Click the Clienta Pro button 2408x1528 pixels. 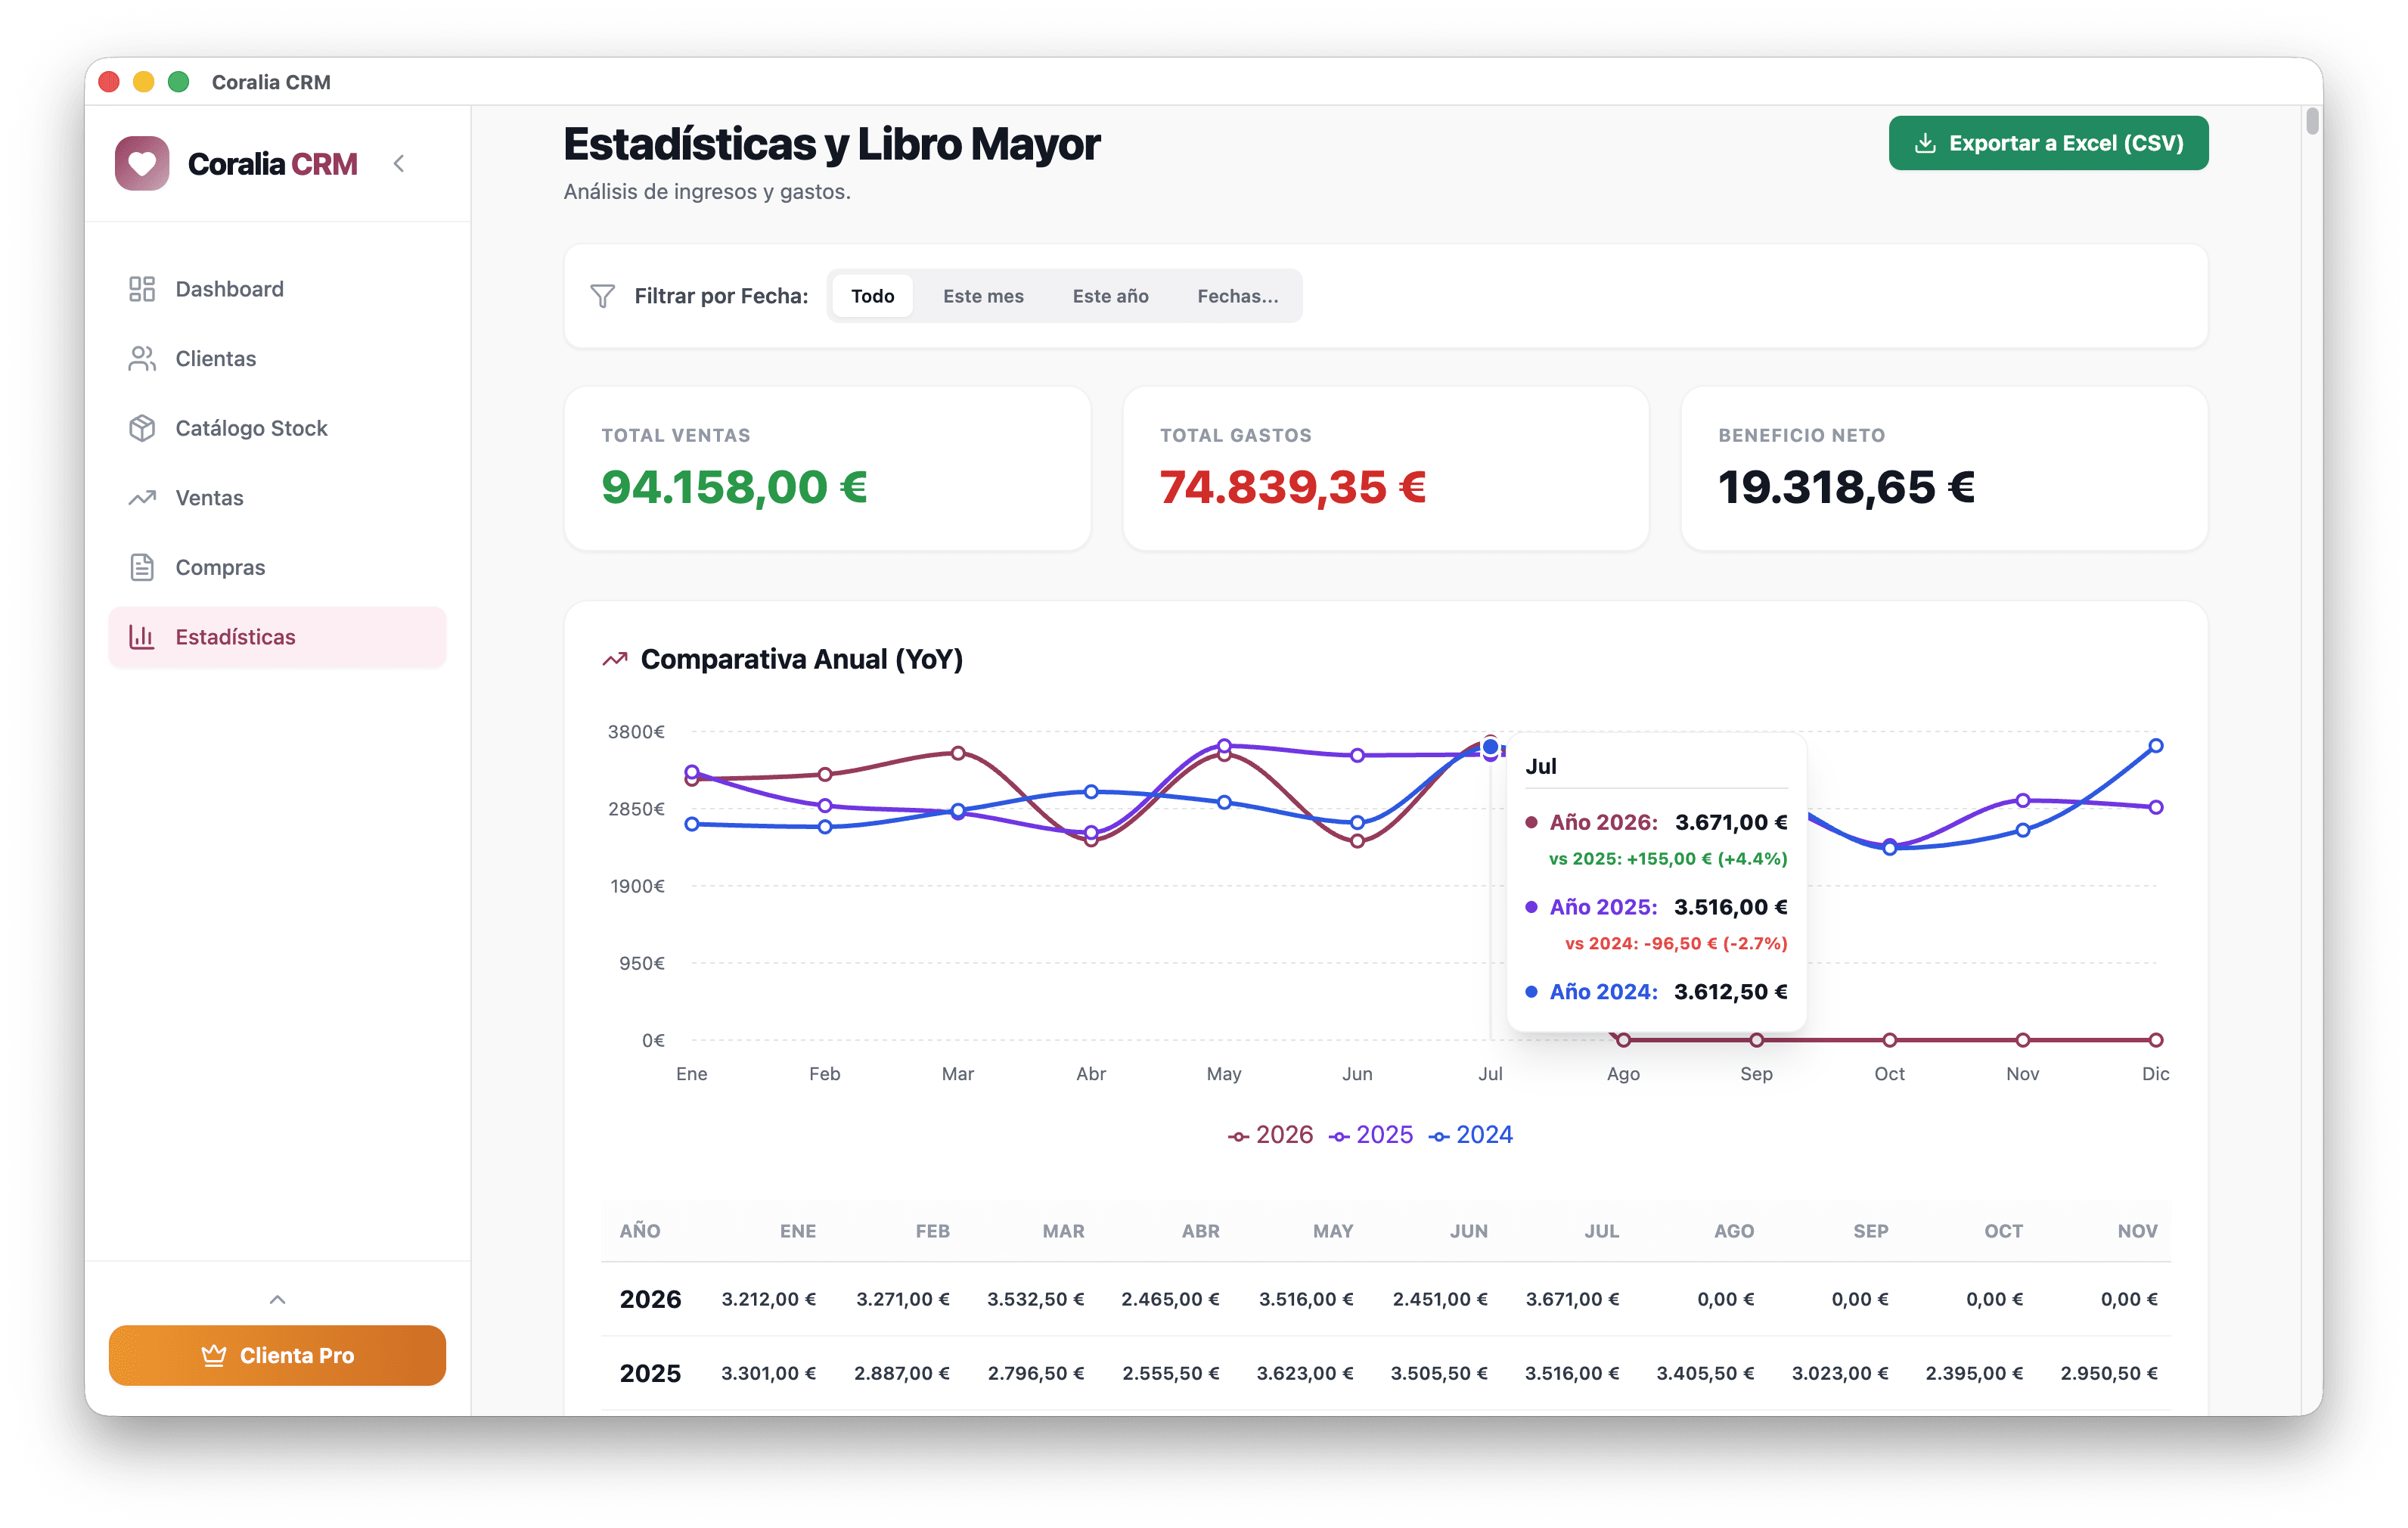point(277,1355)
